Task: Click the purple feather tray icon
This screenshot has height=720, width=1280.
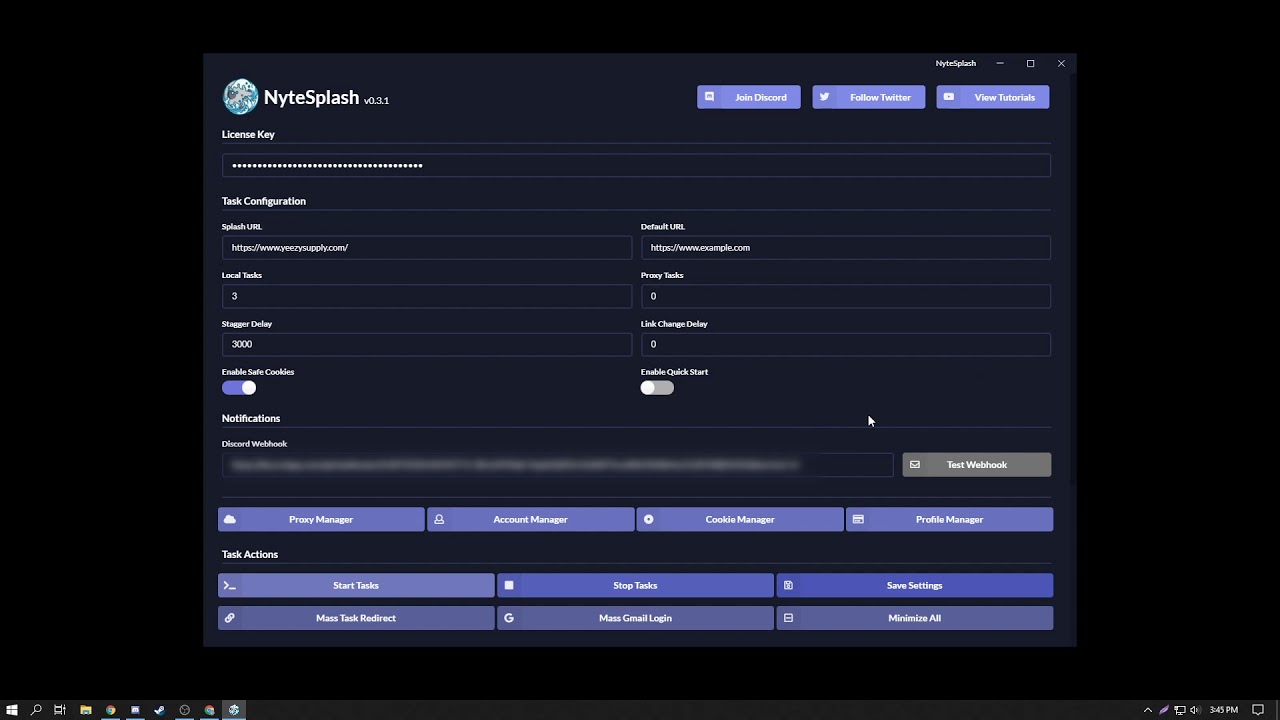Action: click(1164, 710)
